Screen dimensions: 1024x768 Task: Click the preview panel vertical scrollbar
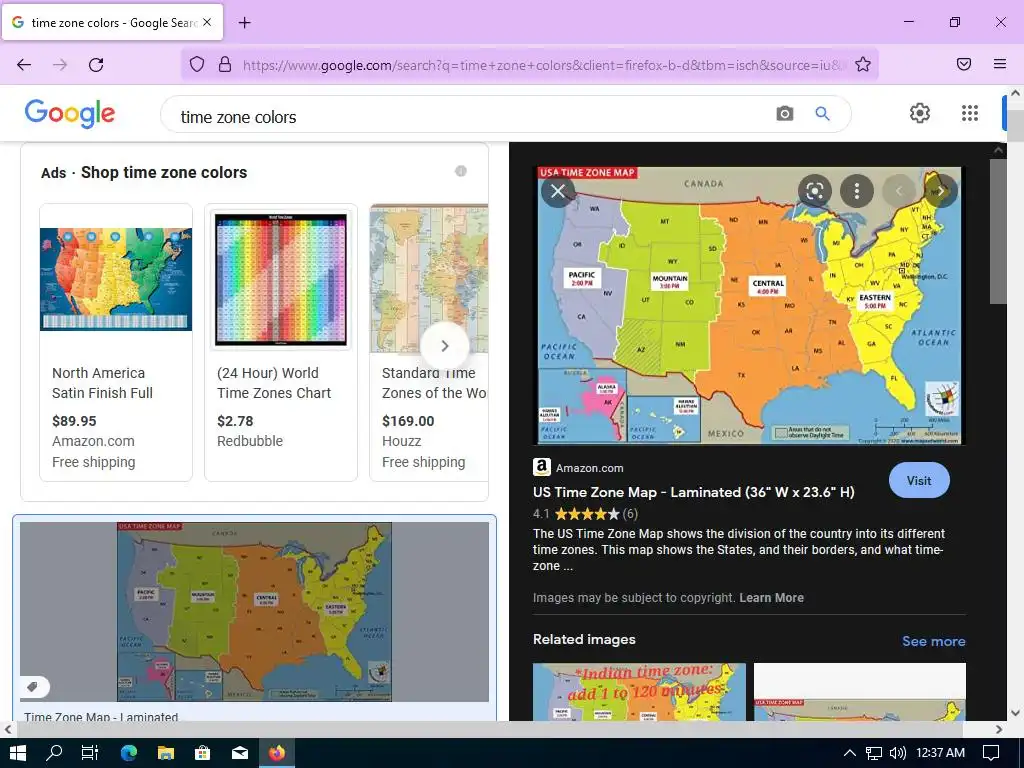tap(998, 231)
